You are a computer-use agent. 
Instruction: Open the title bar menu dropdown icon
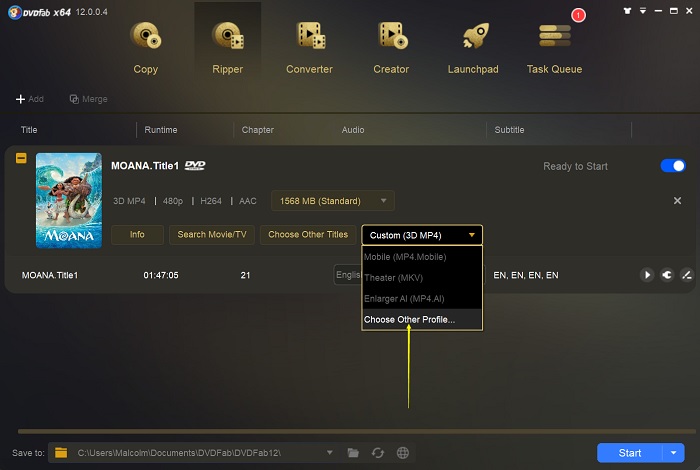point(643,11)
